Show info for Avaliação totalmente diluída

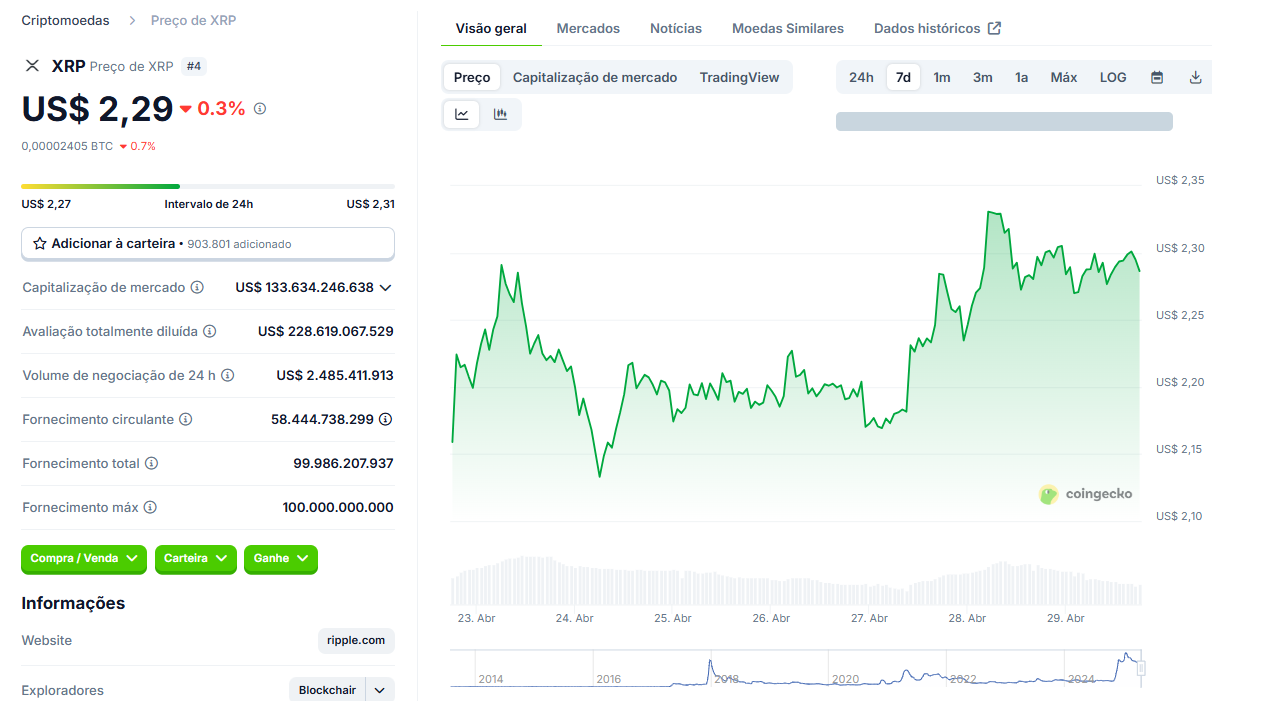pos(209,331)
